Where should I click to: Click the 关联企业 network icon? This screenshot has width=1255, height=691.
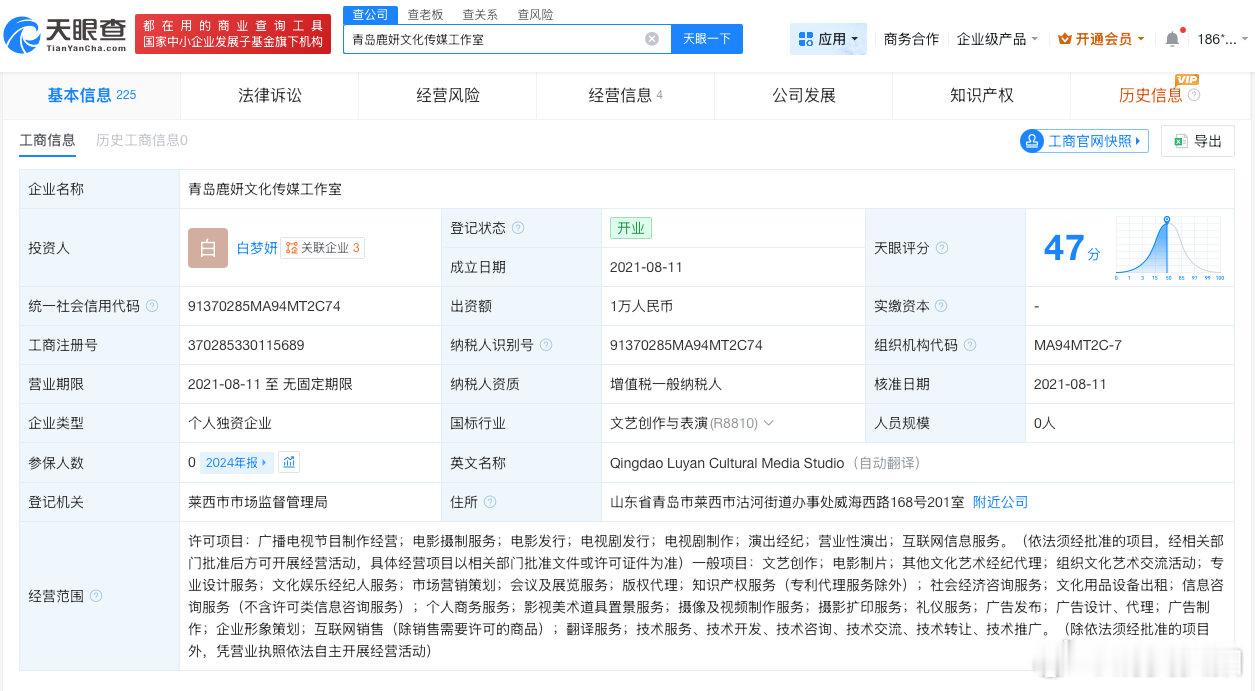(x=291, y=248)
